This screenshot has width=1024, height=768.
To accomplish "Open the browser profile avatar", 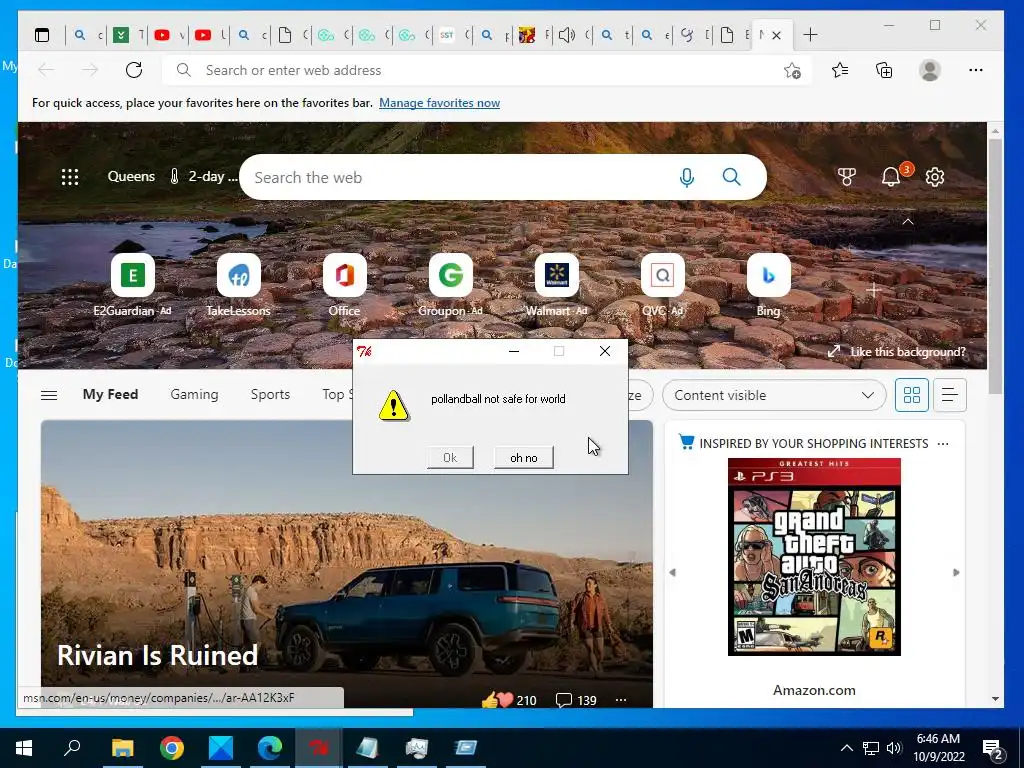I will coord(930,70).
